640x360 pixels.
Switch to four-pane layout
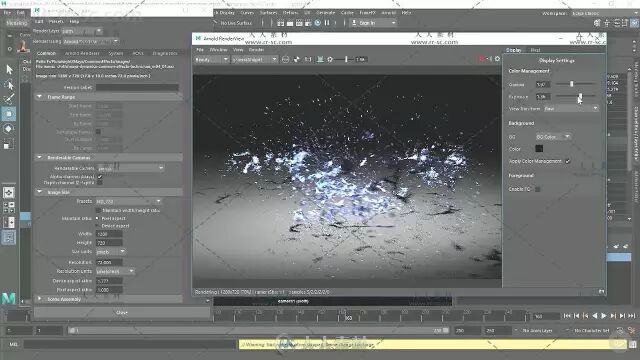[9, 207]
